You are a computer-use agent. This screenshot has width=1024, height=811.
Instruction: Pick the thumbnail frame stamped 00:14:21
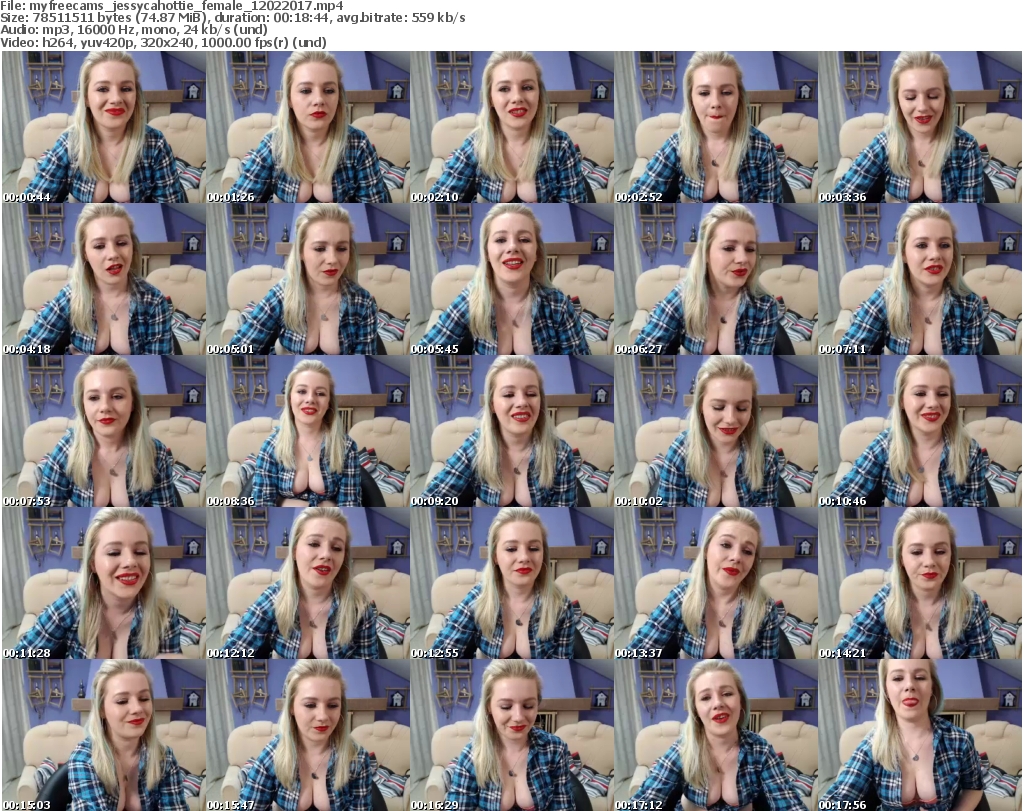(920, 583)
